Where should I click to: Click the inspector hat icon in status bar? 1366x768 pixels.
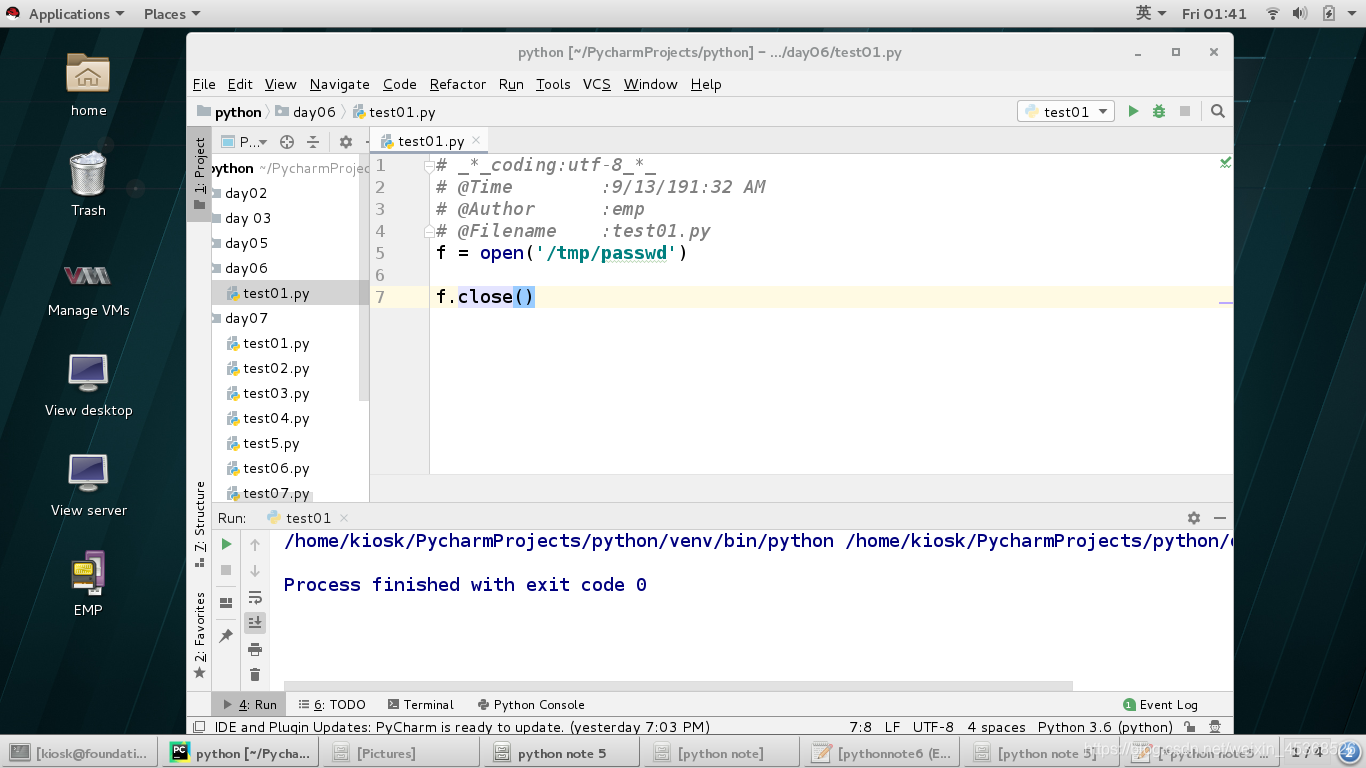[1215, 727]
